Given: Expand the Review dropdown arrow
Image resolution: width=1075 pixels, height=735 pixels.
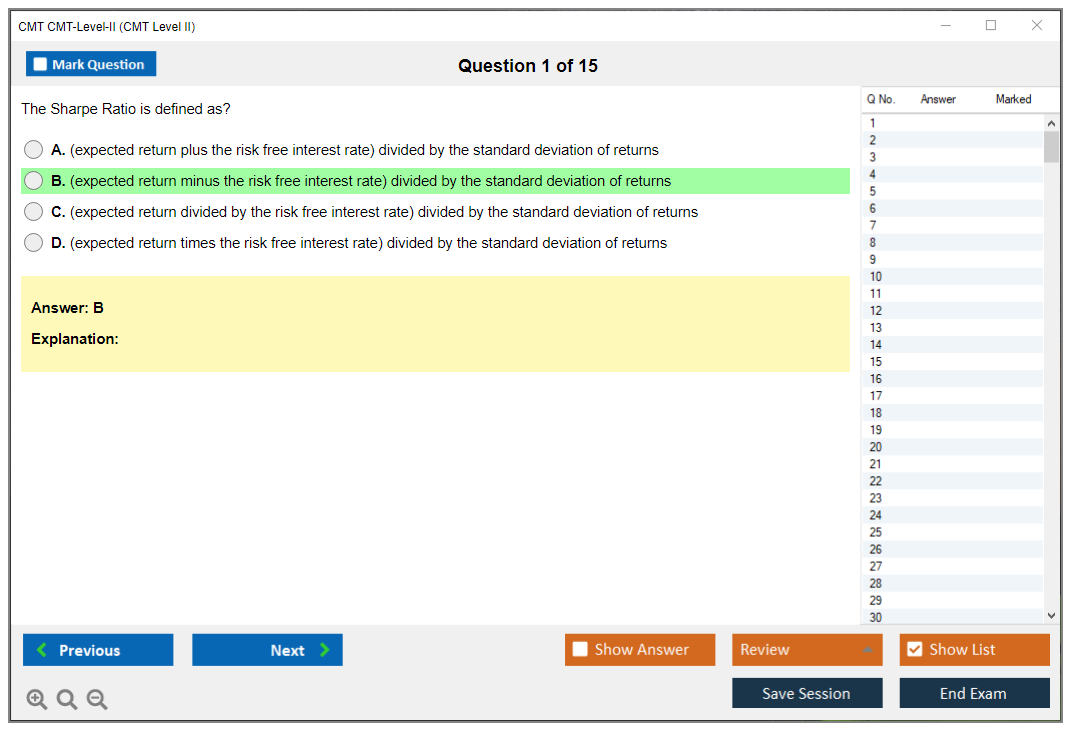Looking at the screenshot, I should click(x=867, y=650).
